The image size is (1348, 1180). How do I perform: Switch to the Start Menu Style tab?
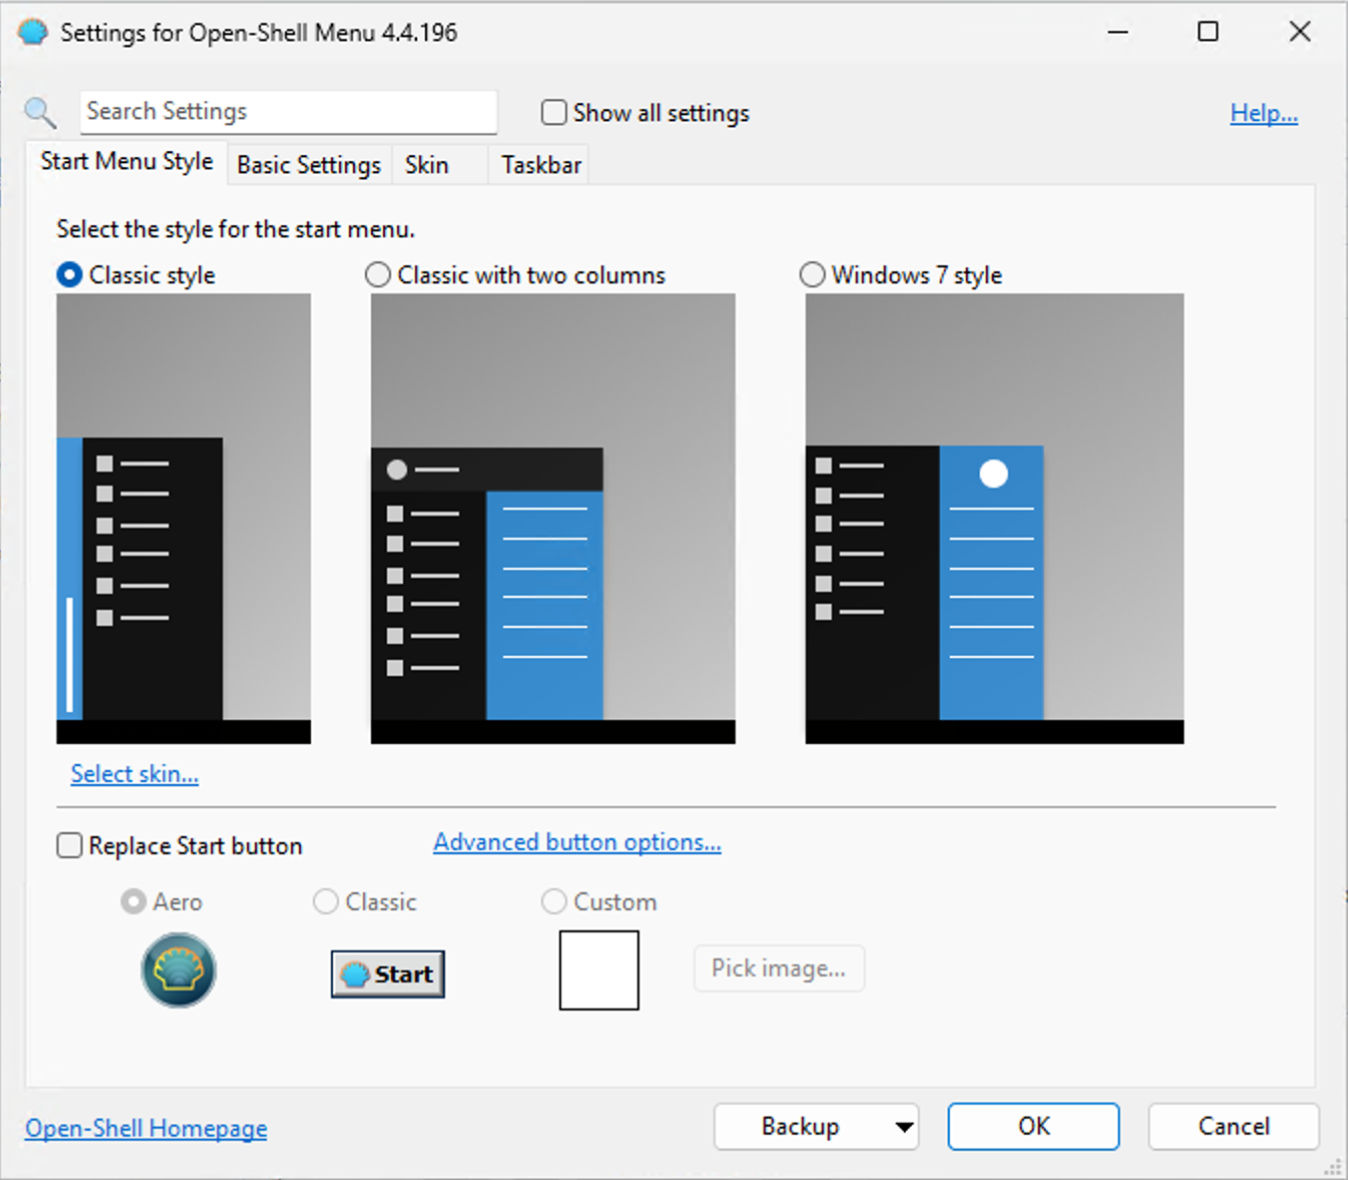coord(127,162)
